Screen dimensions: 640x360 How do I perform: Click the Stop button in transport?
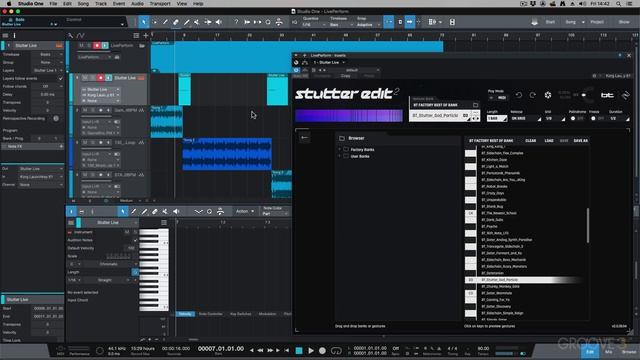pos(299,351)
